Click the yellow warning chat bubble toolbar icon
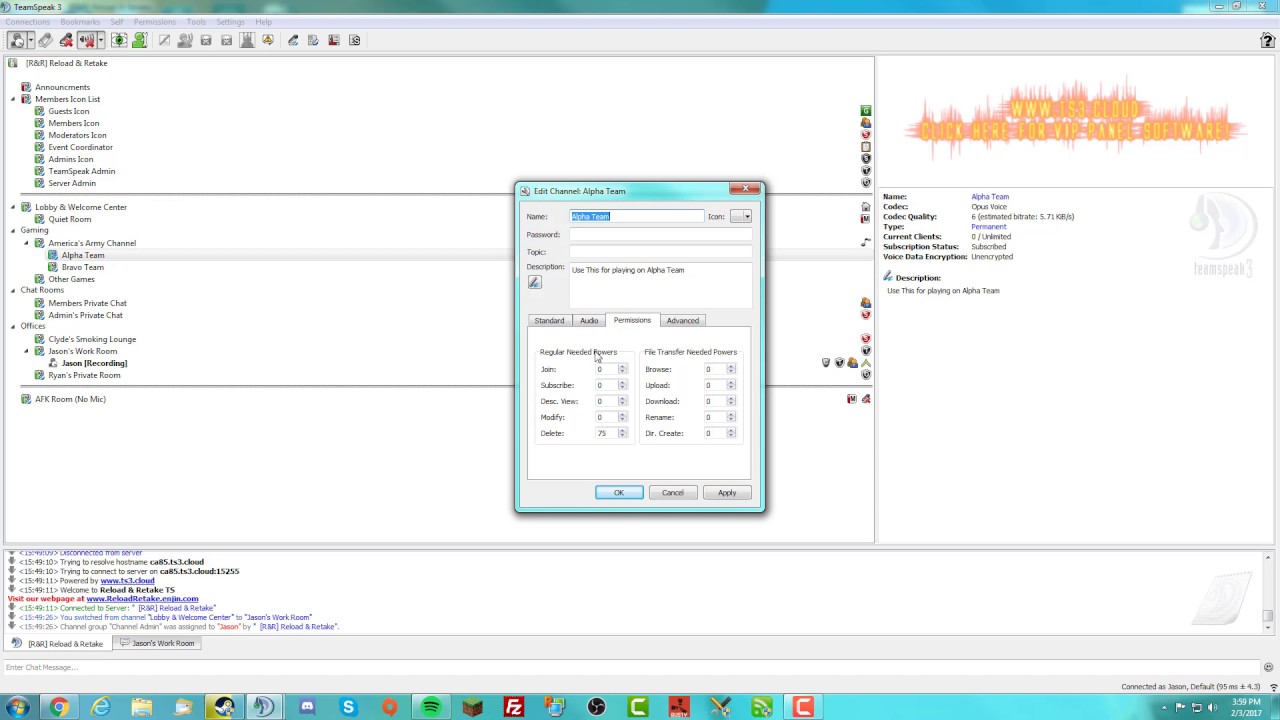Viewport: 1280px width, 720px height. click(x=267, y=40)
